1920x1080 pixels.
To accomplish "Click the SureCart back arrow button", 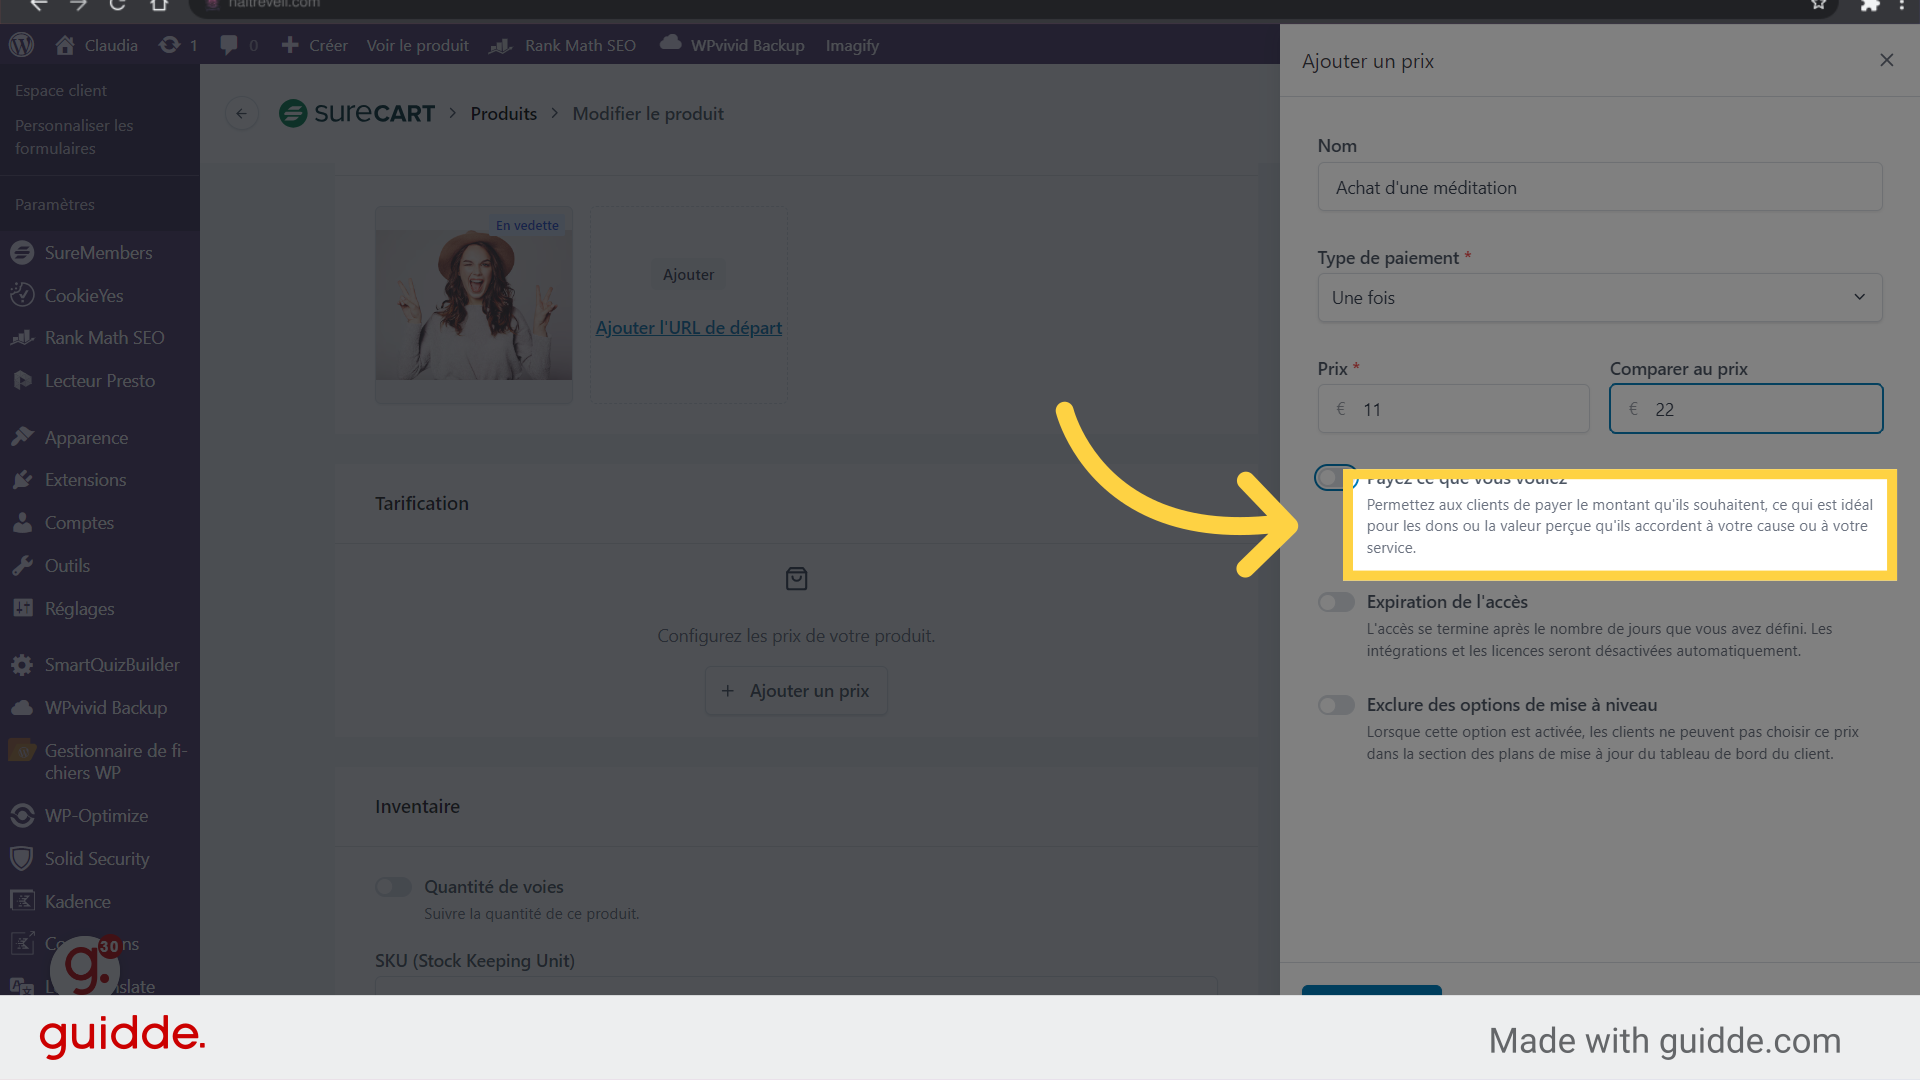I will [241, 114].
